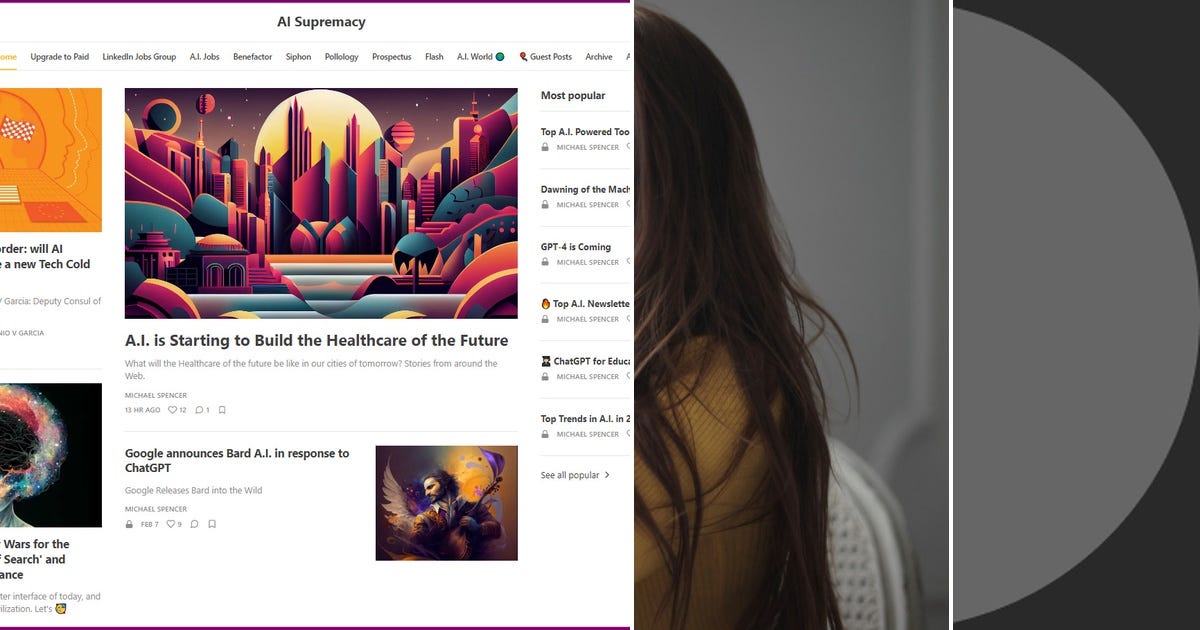Screen dimensions: 1200x630
Task: Open the Top Trends in A.I. popular post
Action: (585, 419)
